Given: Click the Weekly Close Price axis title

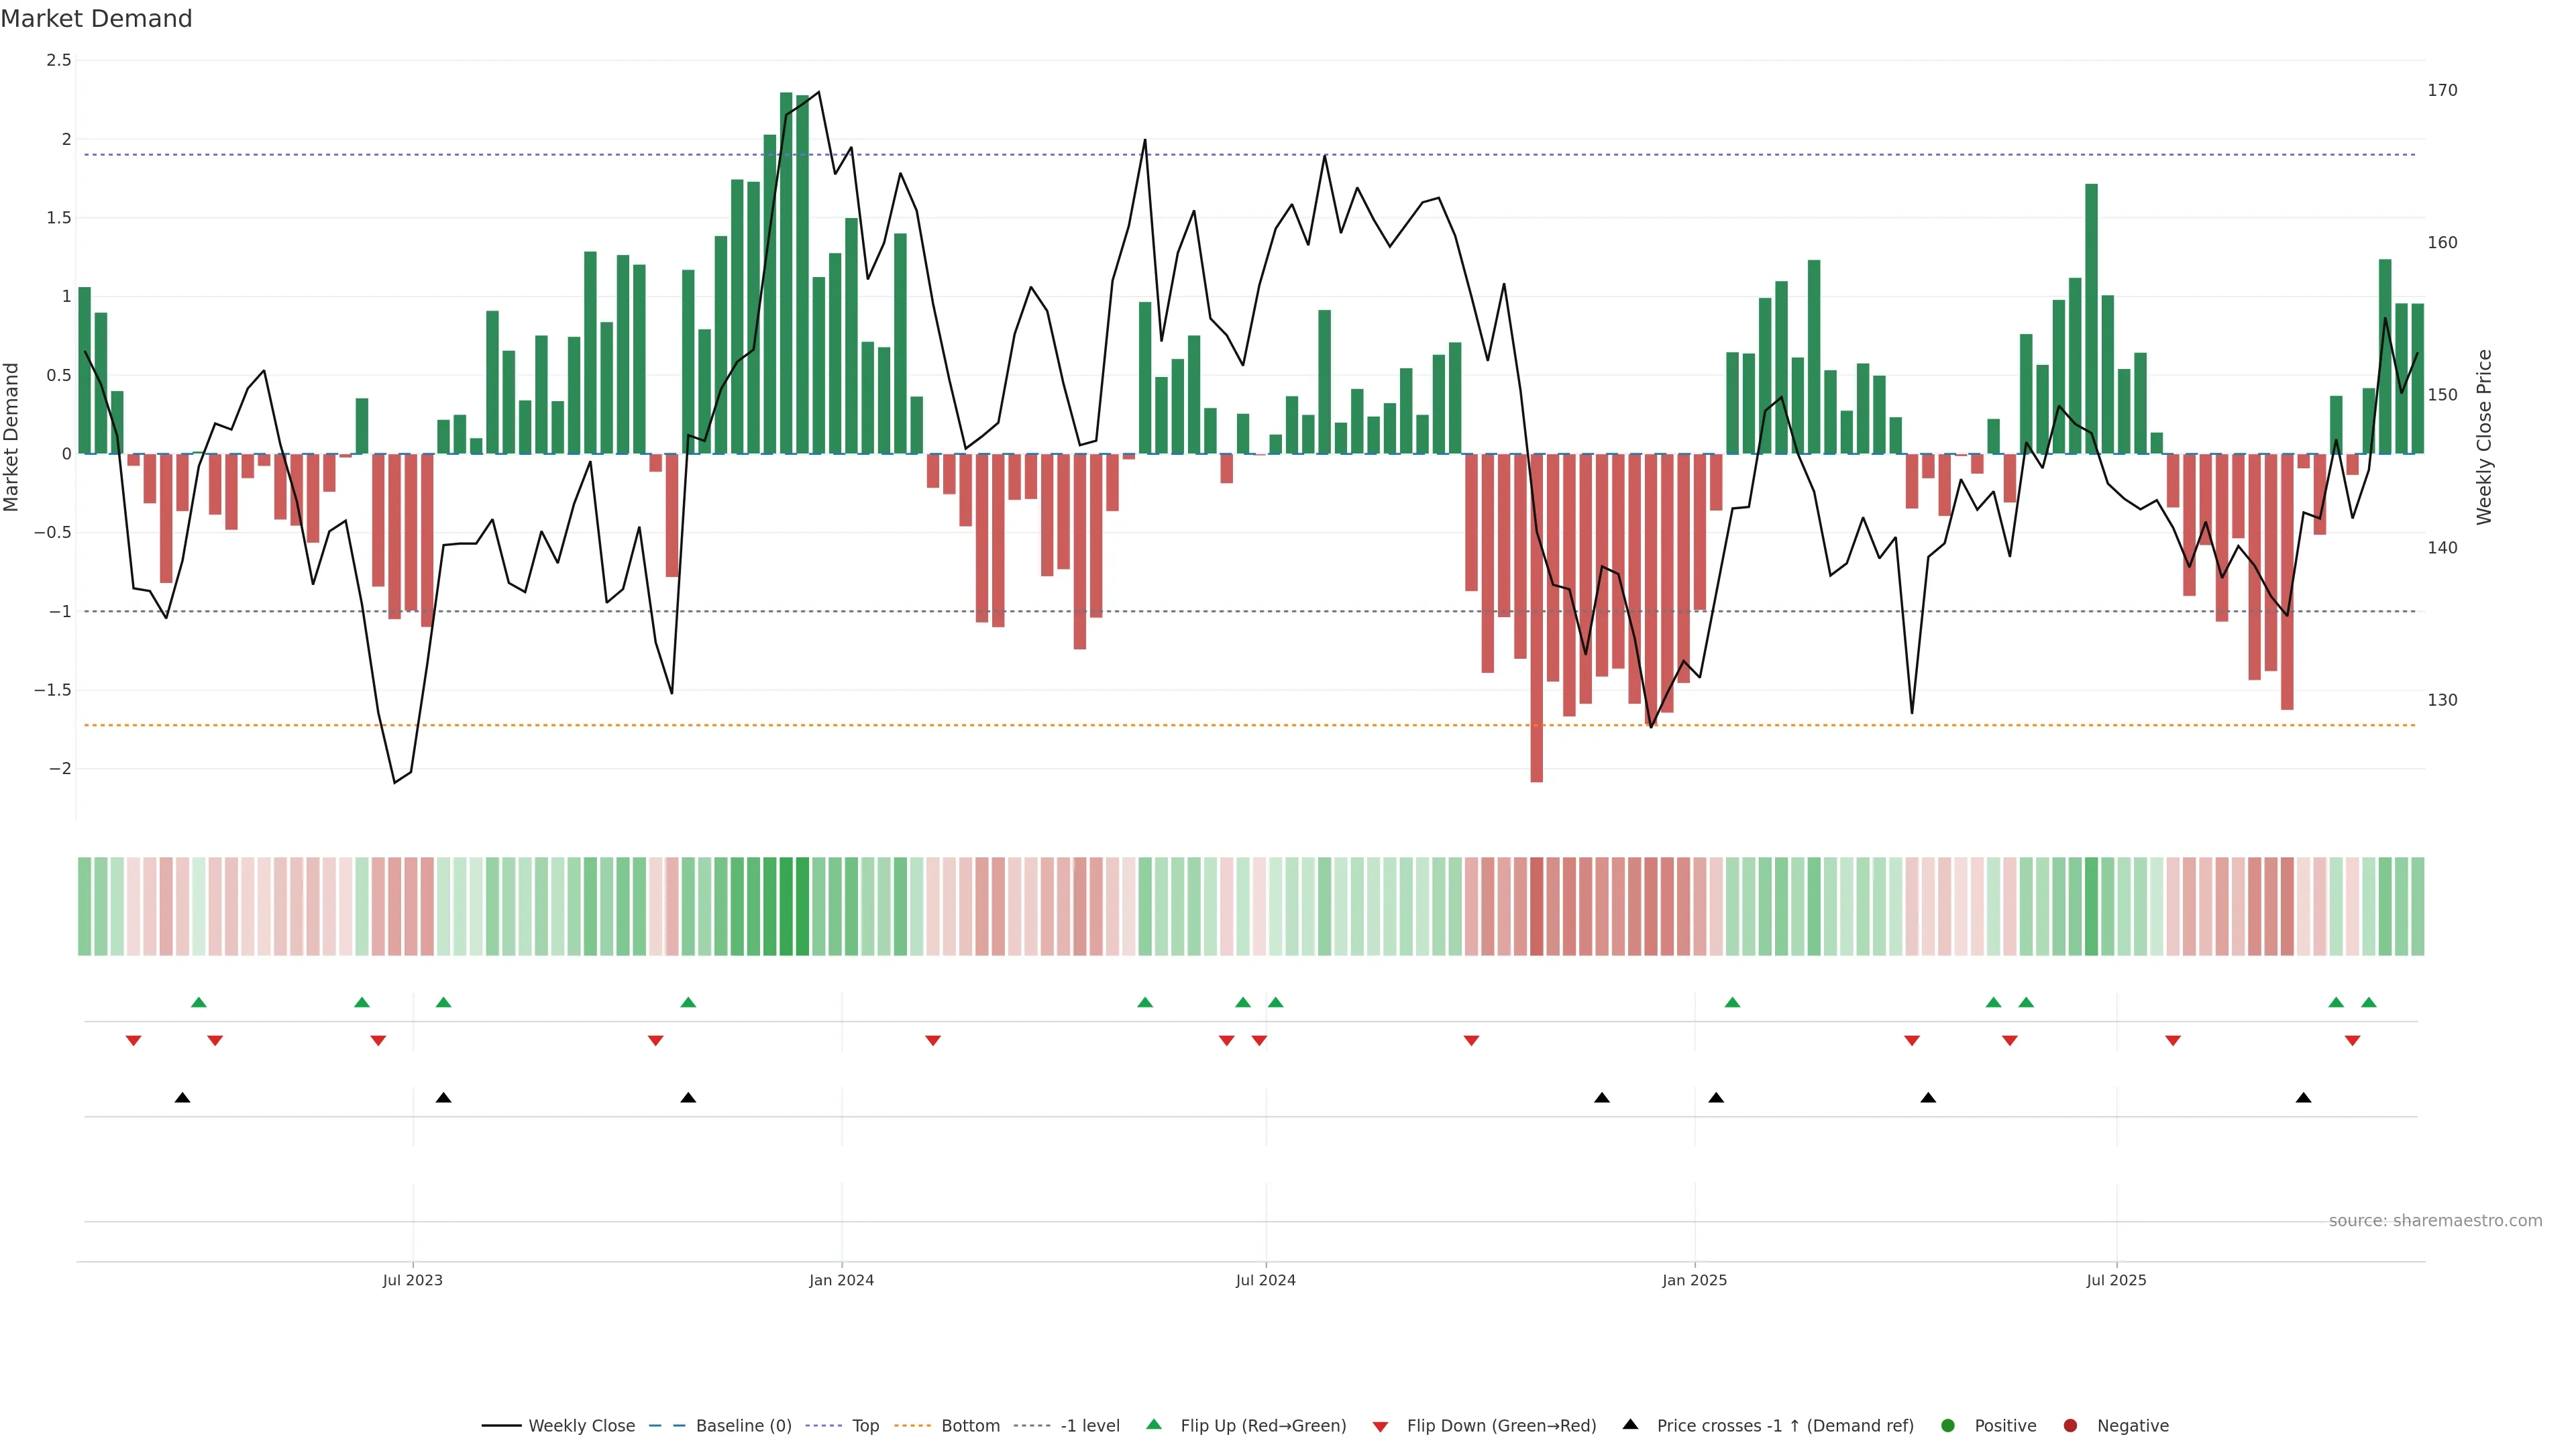Looking at the screenshot, I should 2484,437.
